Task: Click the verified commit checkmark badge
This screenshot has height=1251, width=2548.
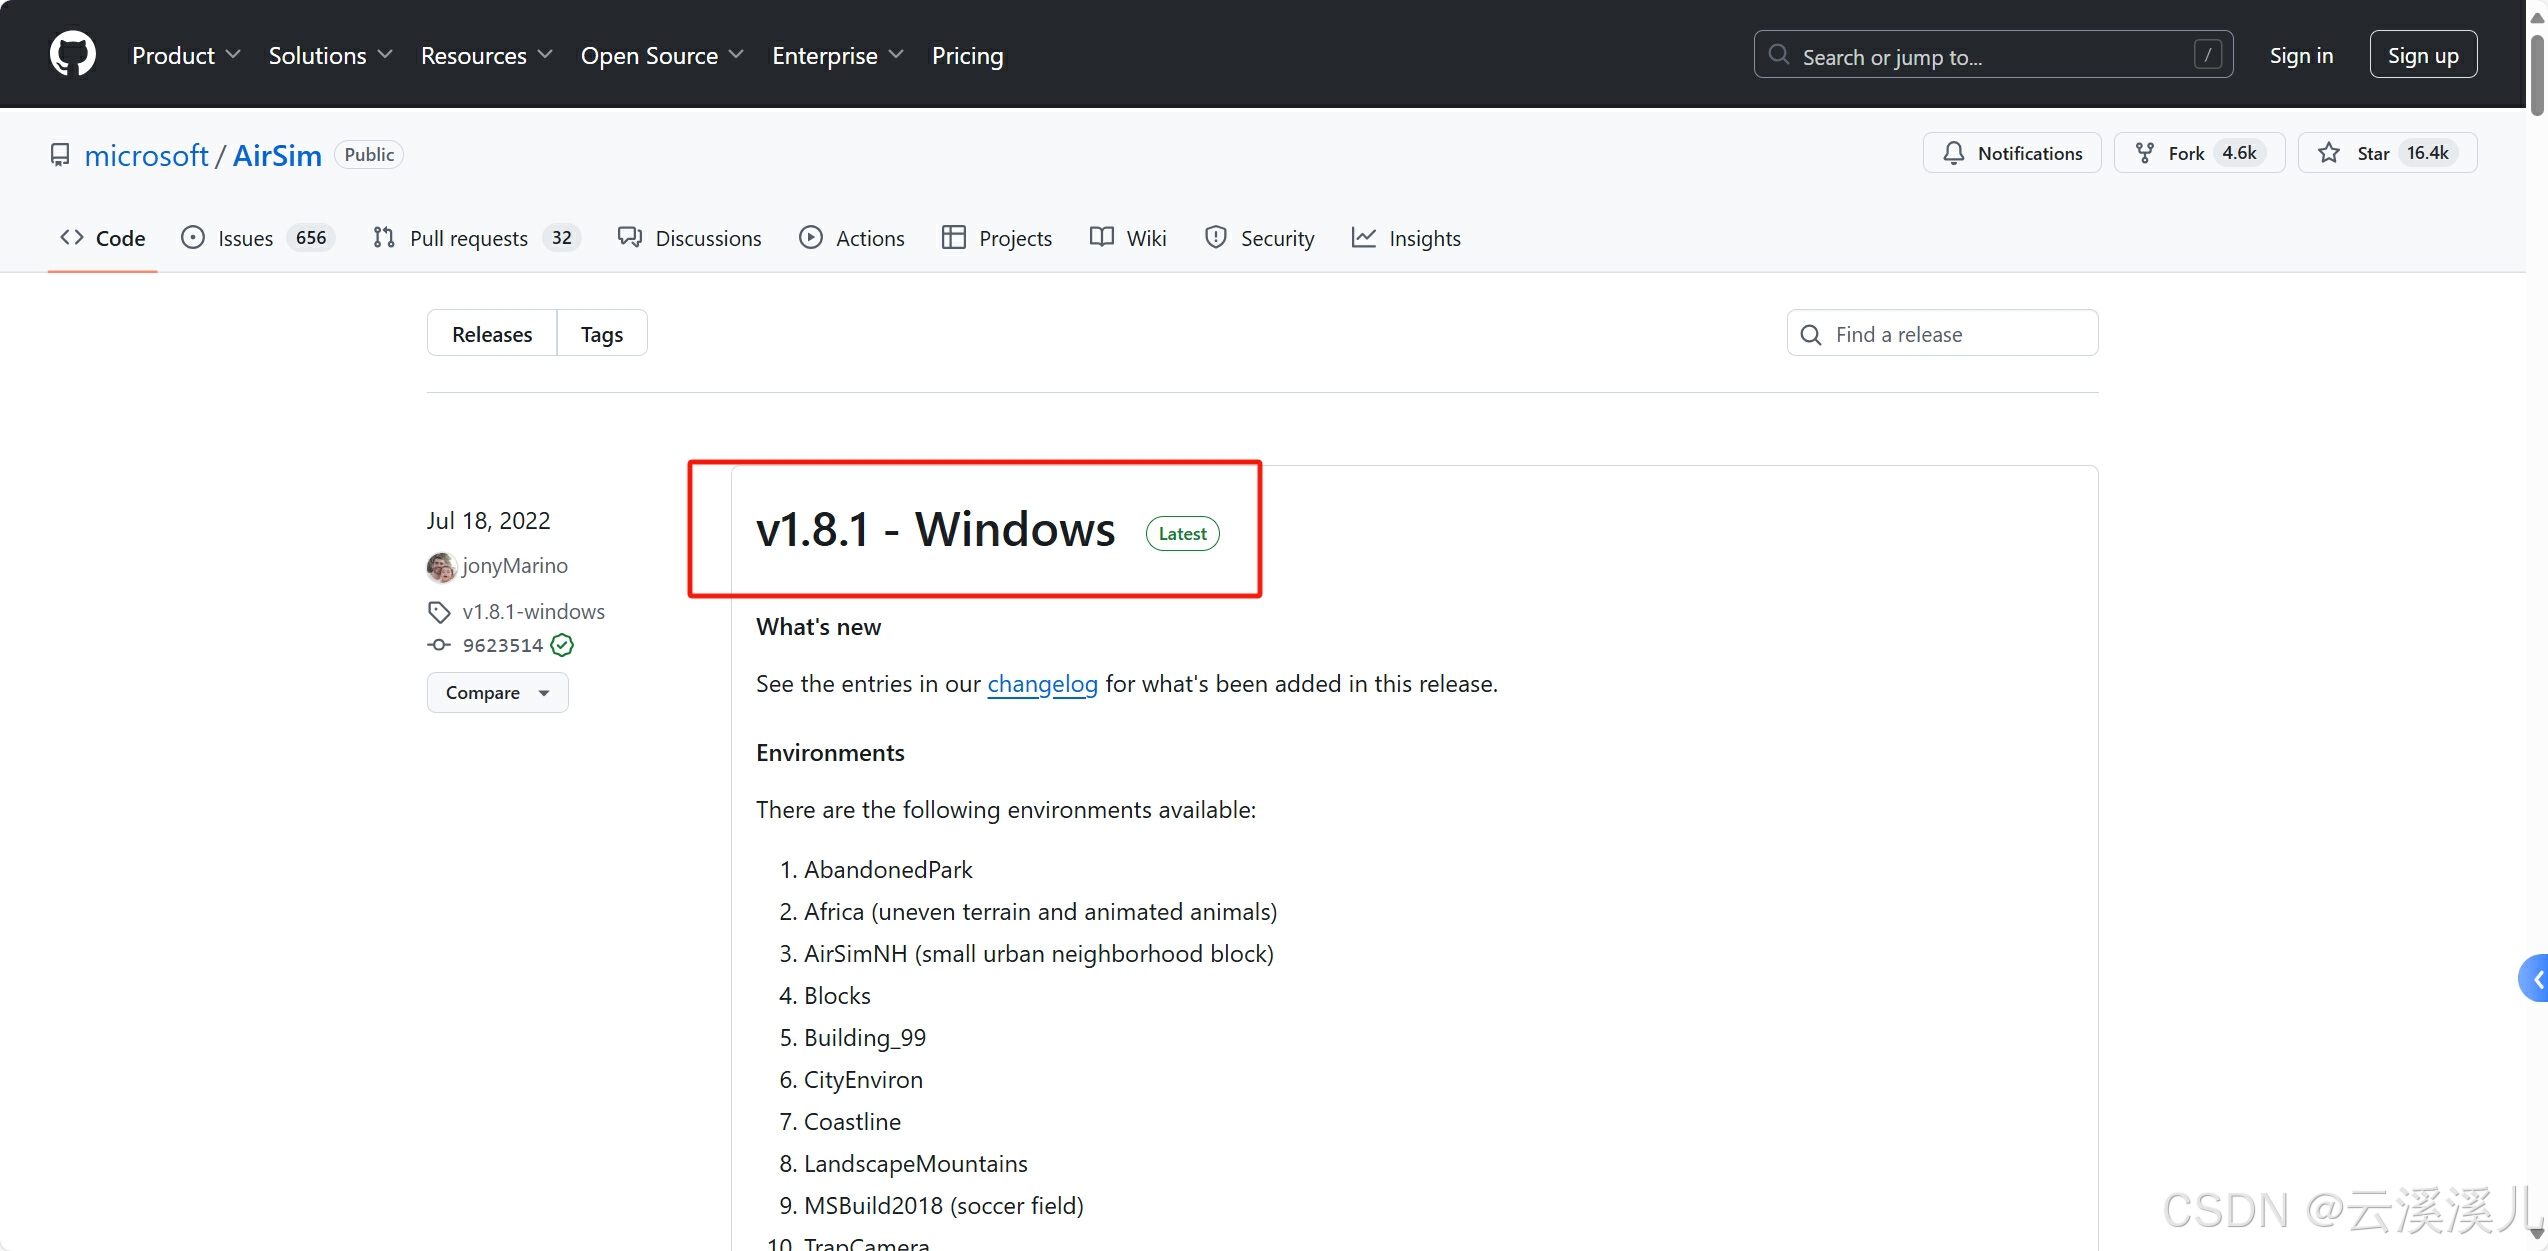Action: click(563, 645)
